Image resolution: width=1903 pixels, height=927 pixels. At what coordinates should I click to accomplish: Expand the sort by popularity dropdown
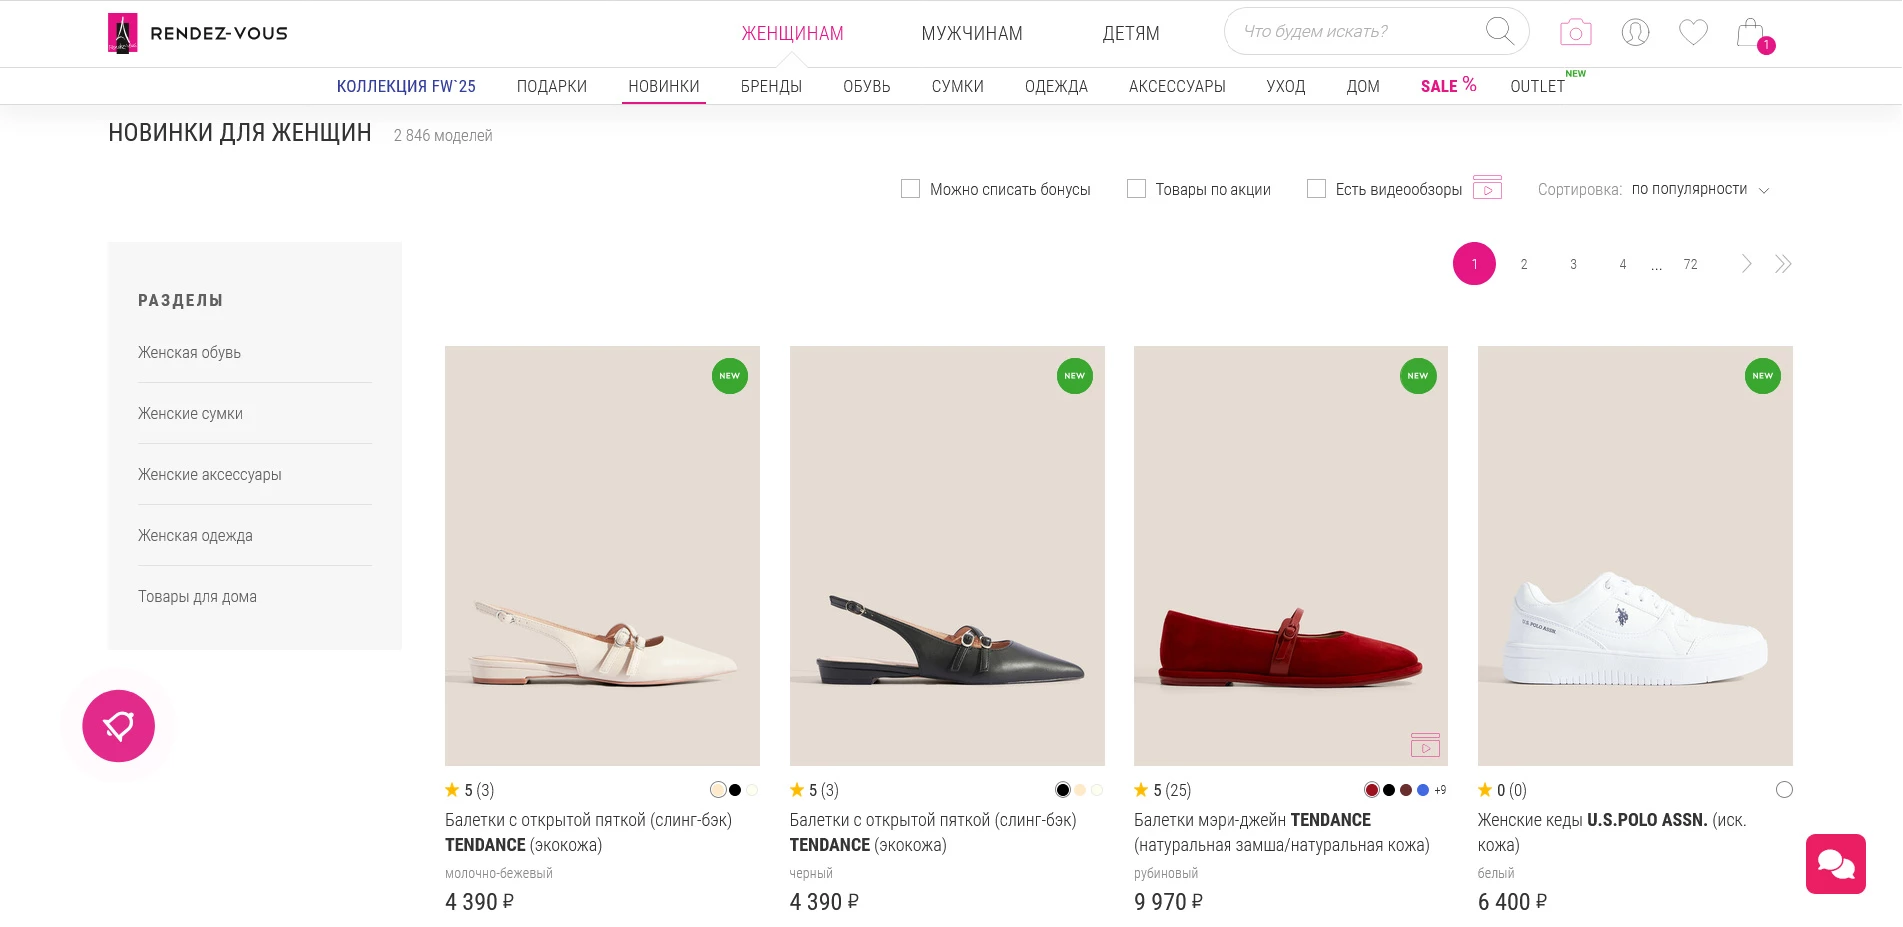tap(1700, 189)
